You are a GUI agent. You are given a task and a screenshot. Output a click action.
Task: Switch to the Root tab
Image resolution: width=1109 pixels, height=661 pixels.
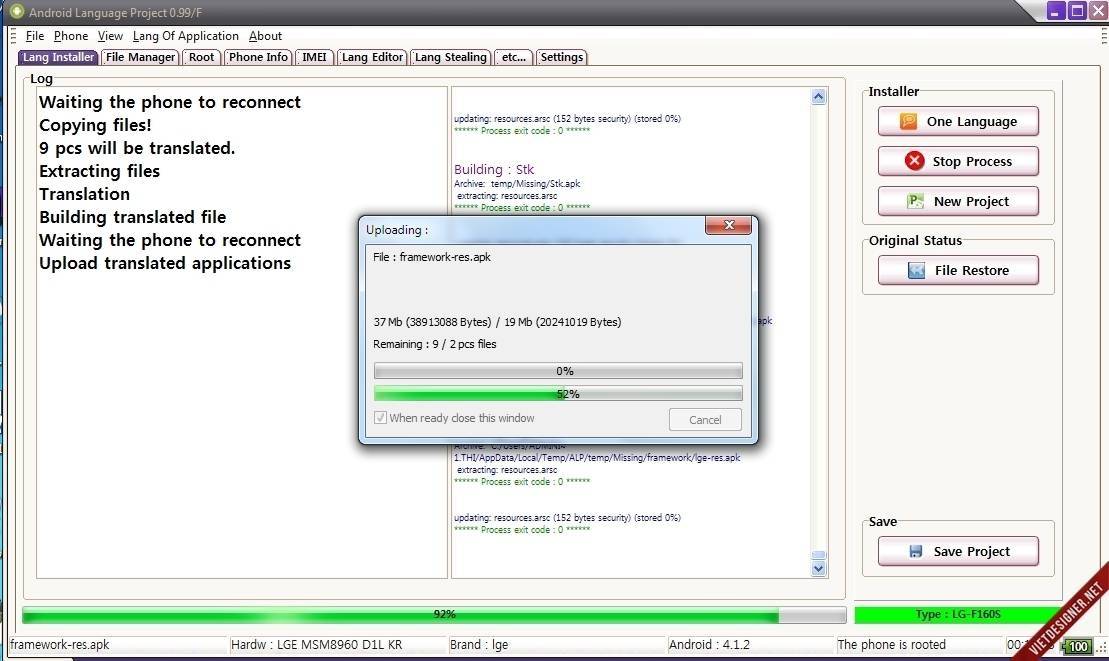202,57
